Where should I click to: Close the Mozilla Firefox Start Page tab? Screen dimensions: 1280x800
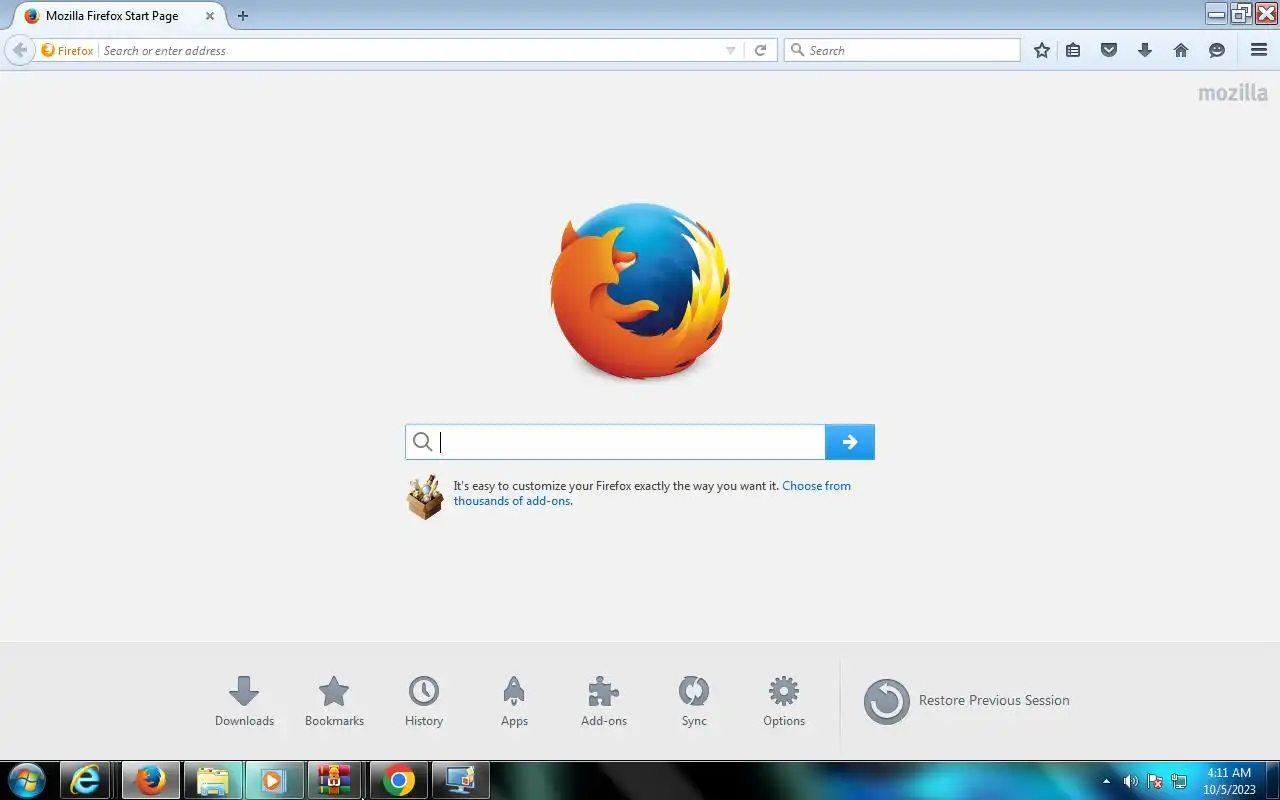209,16
